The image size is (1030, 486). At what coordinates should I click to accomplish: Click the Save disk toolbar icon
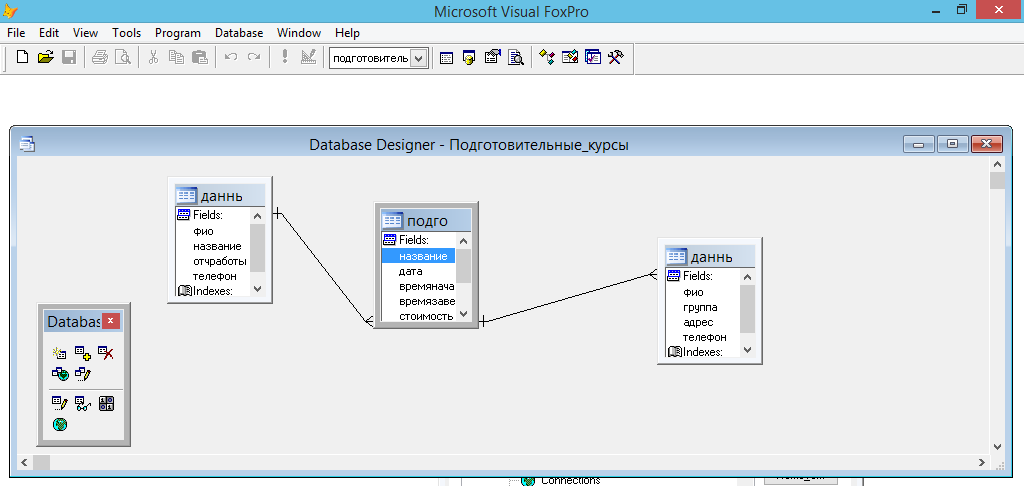tap(69, 57)
